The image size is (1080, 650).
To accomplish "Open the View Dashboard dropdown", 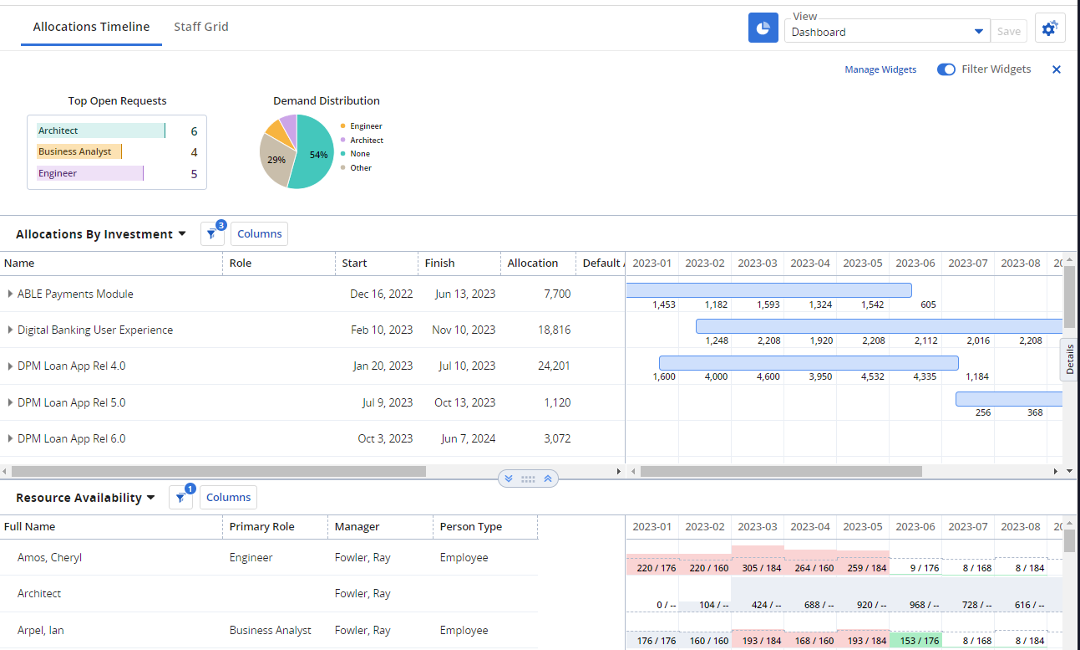I will (978, 32).
